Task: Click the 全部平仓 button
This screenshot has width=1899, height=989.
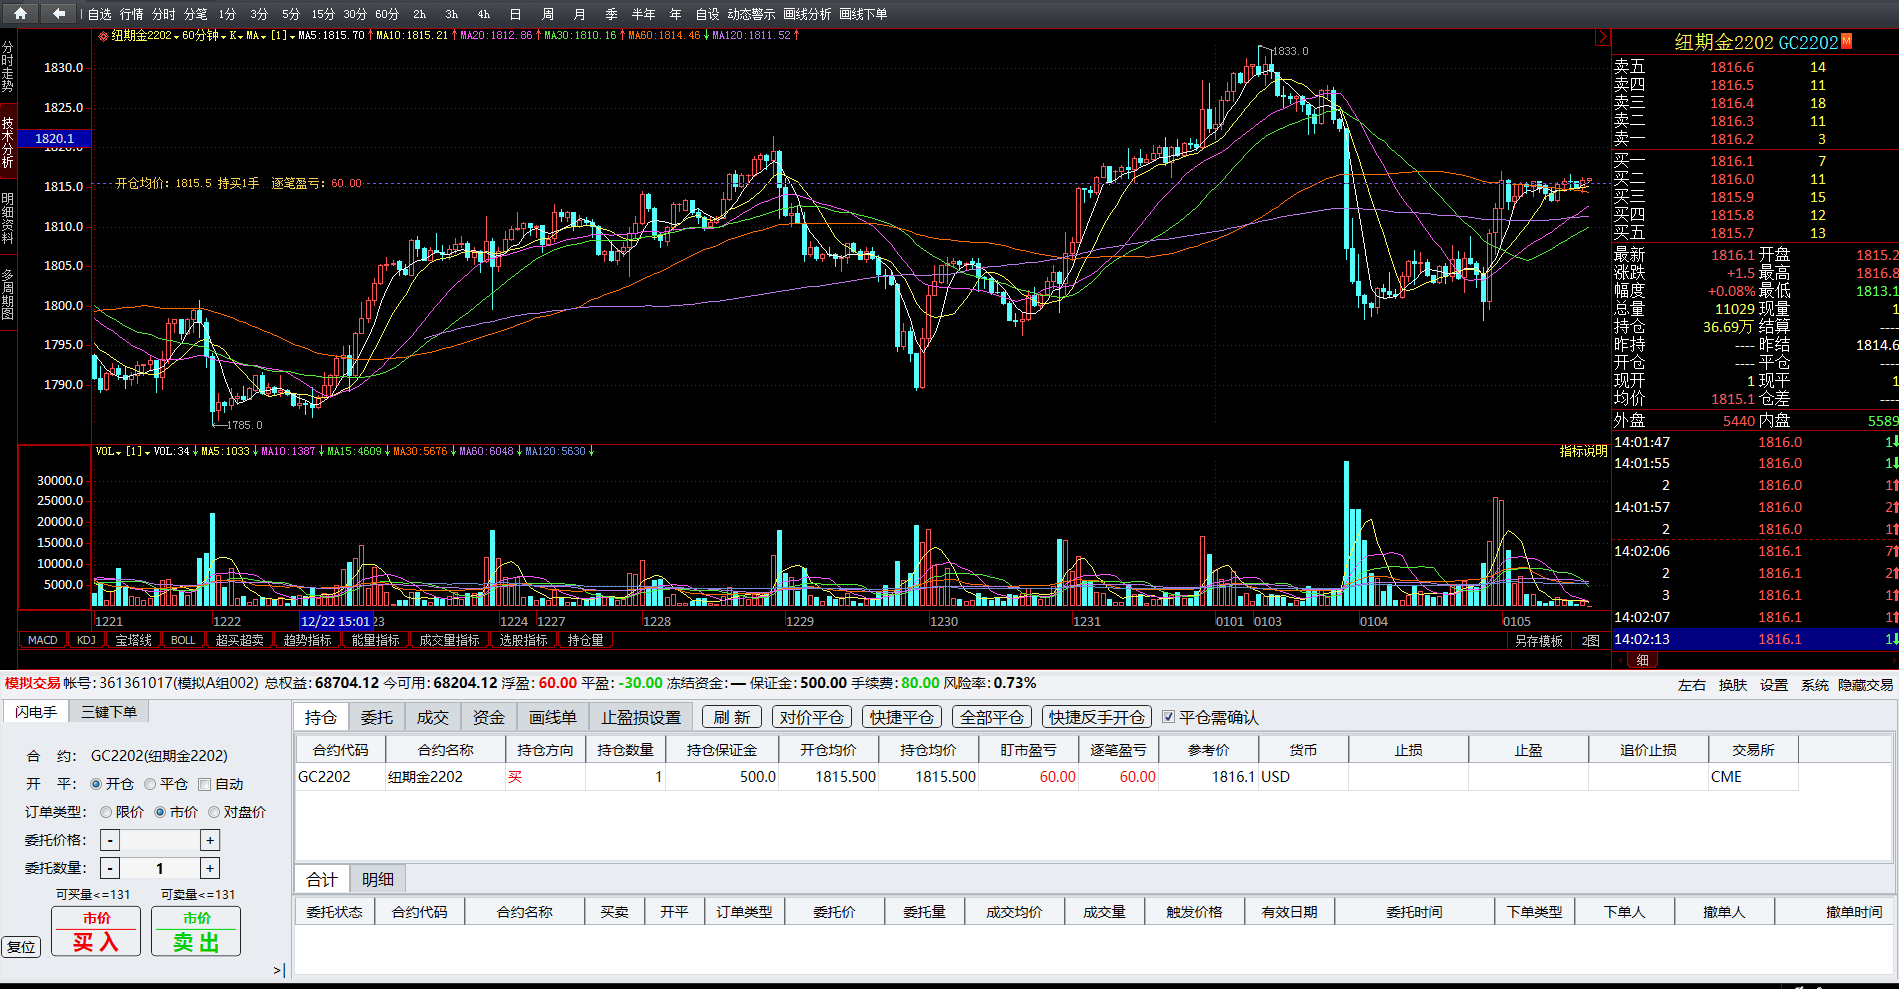Action: (x=992, y=717)
